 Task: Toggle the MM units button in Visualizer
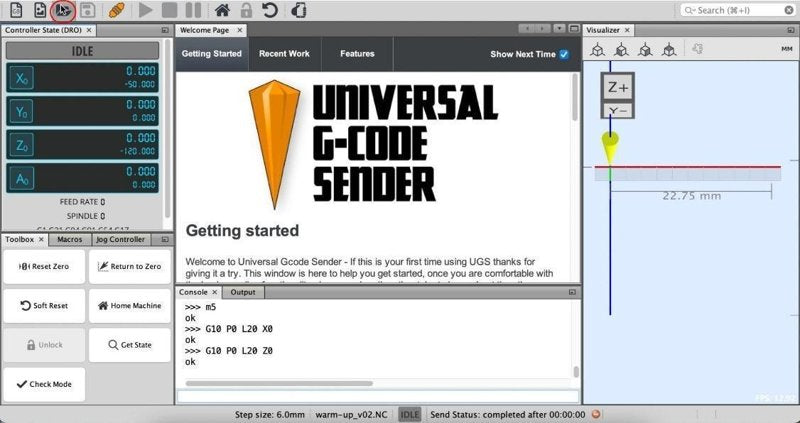tap(787, 49)
